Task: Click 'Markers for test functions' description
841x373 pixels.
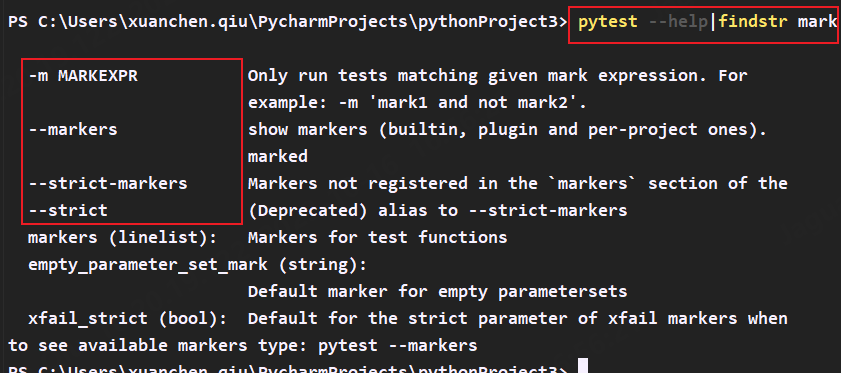Action: click(x=377, y=237)
